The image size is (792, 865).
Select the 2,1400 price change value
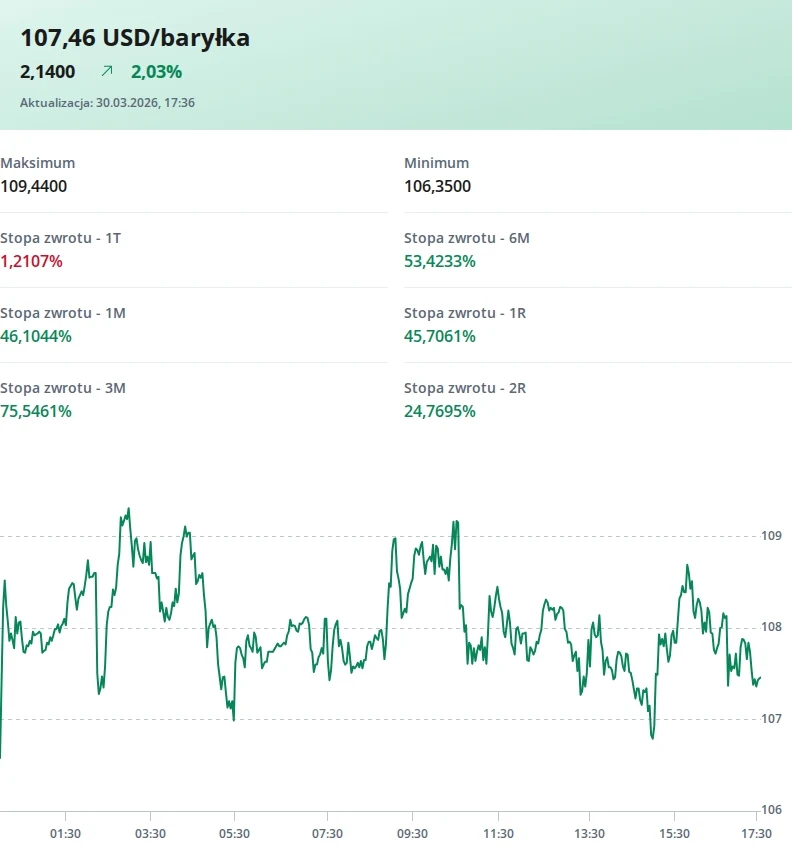coord(48,71)
